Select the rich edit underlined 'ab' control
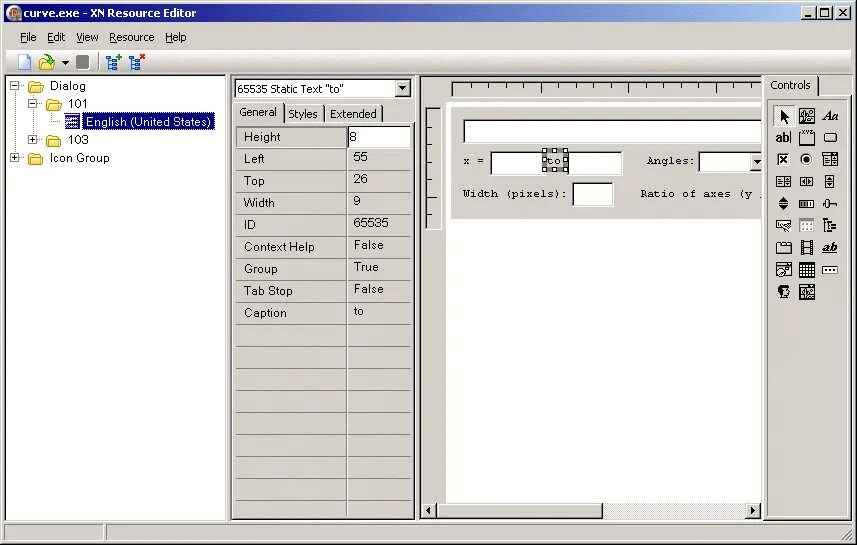The width and height of the screenshot is (857, 545). [830, 248]
